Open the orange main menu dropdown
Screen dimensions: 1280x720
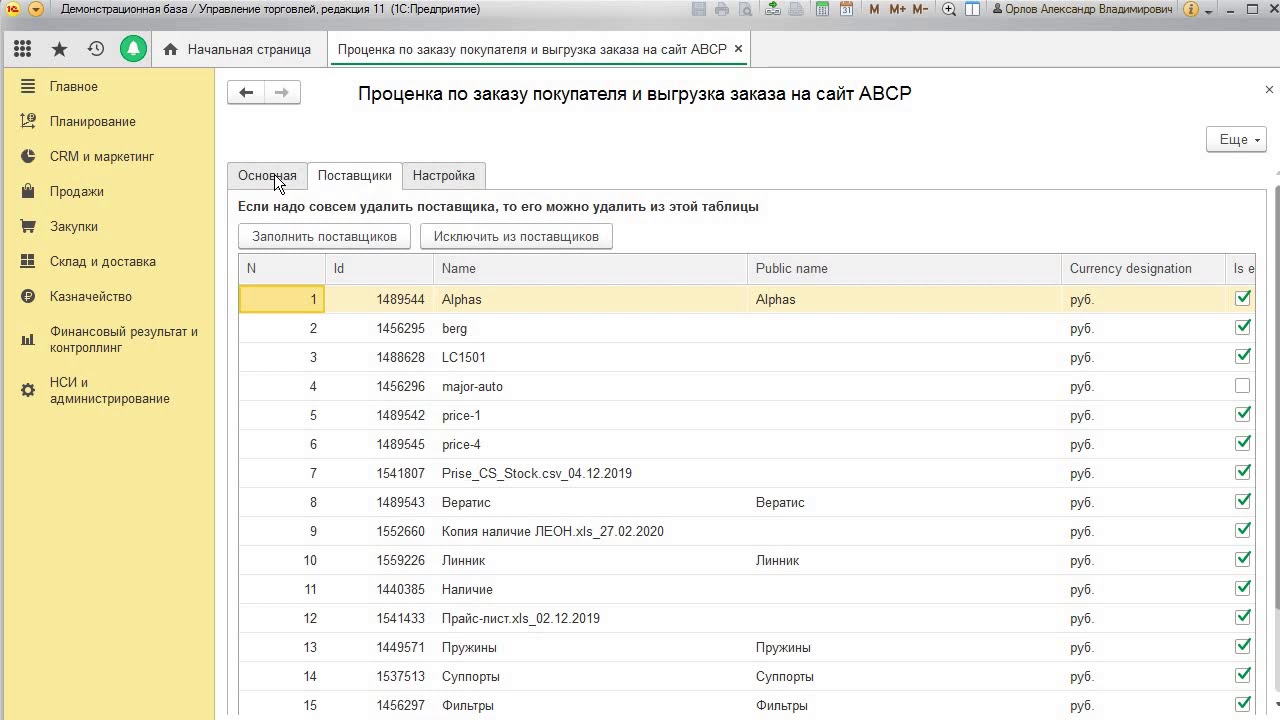36,9
